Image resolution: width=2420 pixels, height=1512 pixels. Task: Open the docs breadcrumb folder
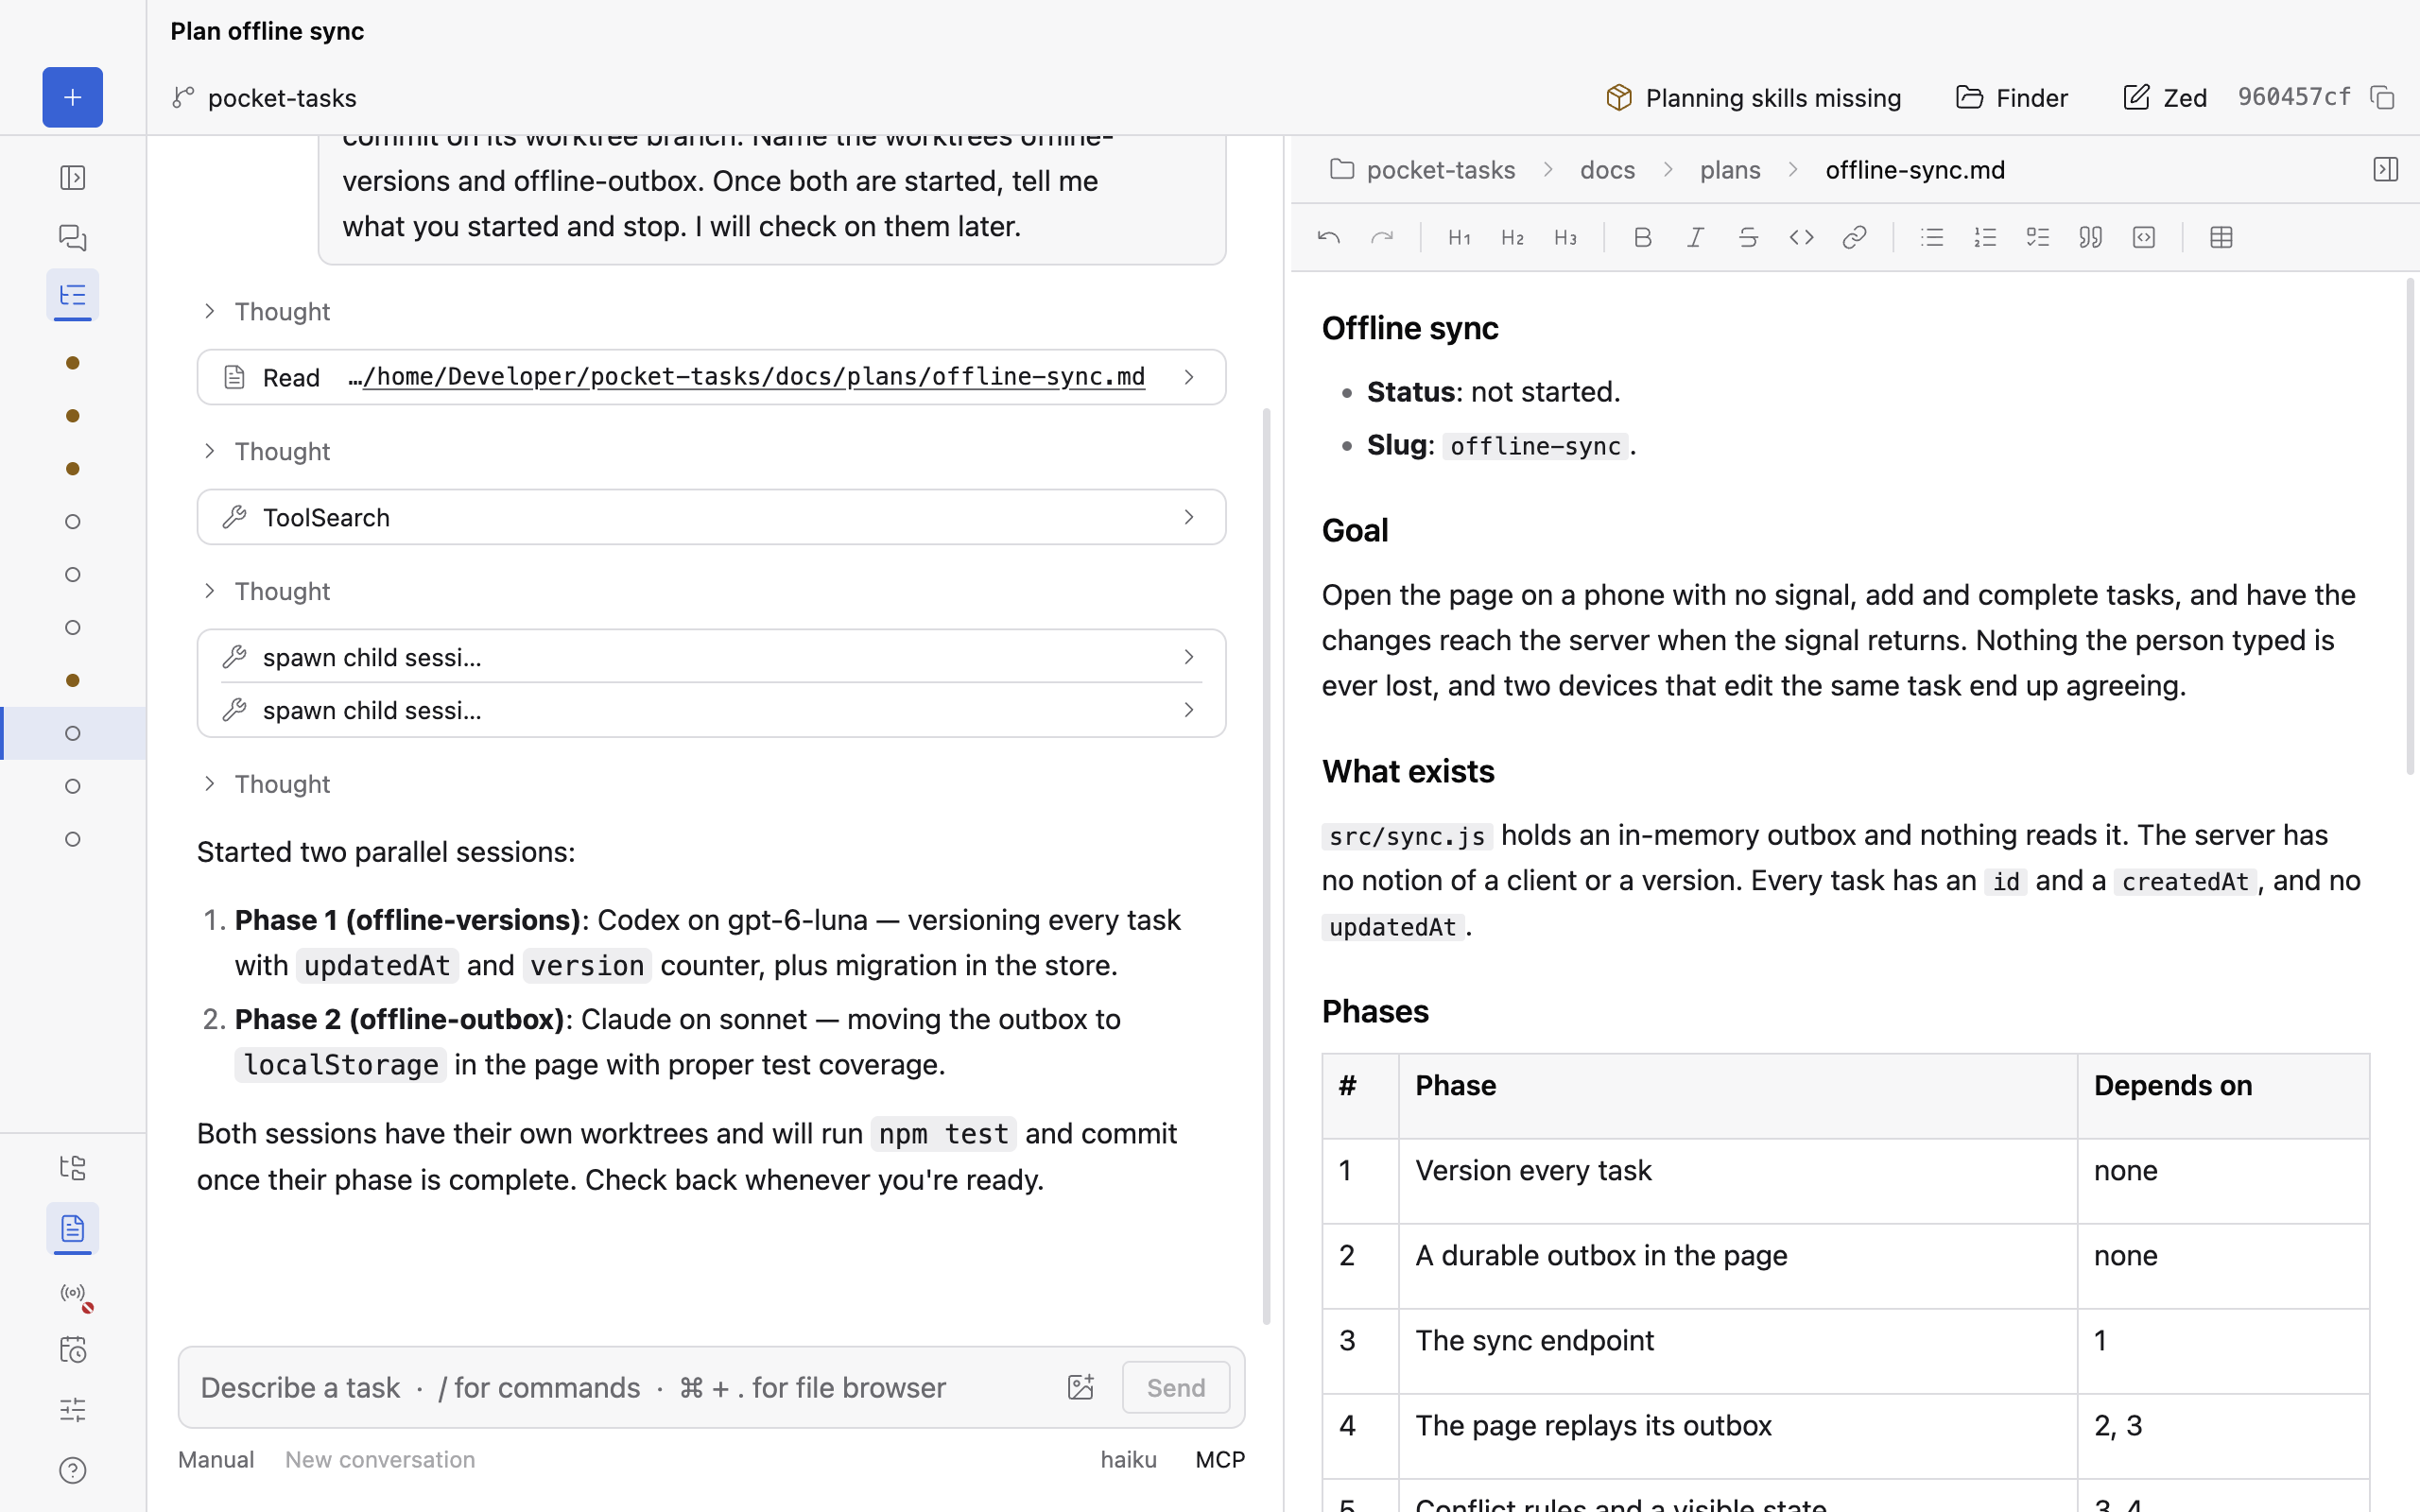pos(1607,170)
